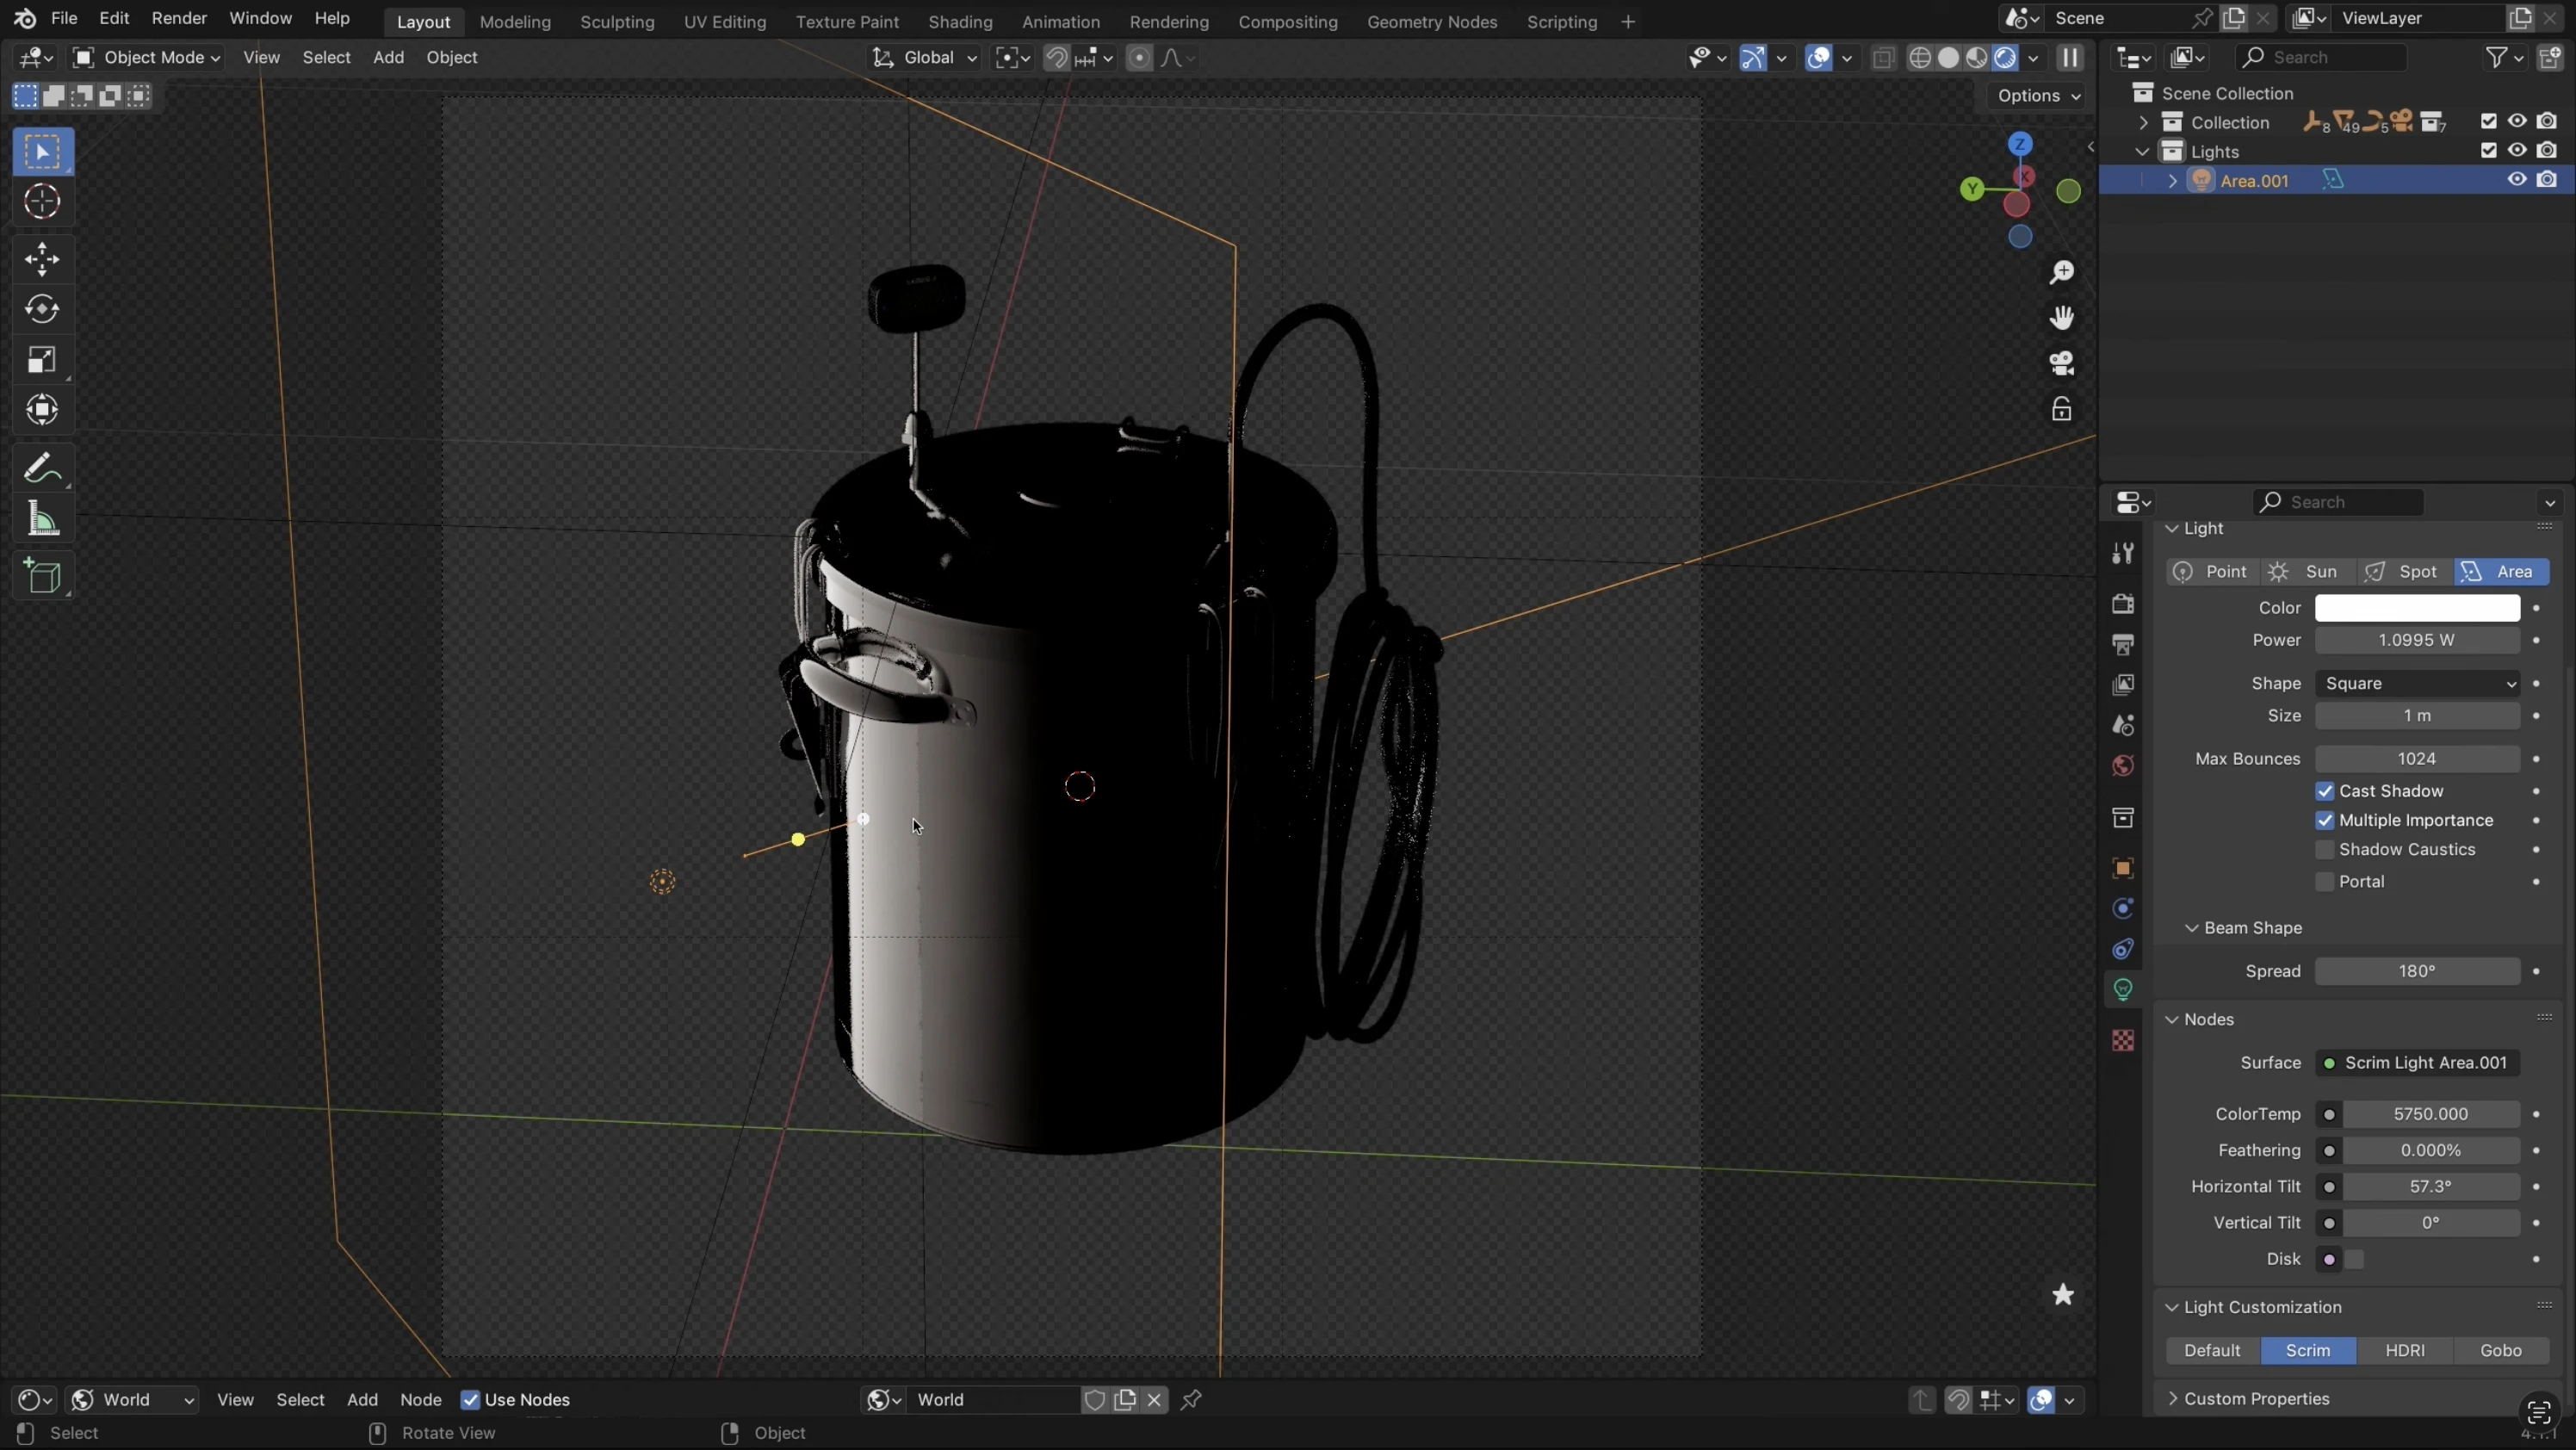Select the Add Cube tool
This screenshot has width=2576, height=1450.
pyautogui.click(x=42, y=577)
